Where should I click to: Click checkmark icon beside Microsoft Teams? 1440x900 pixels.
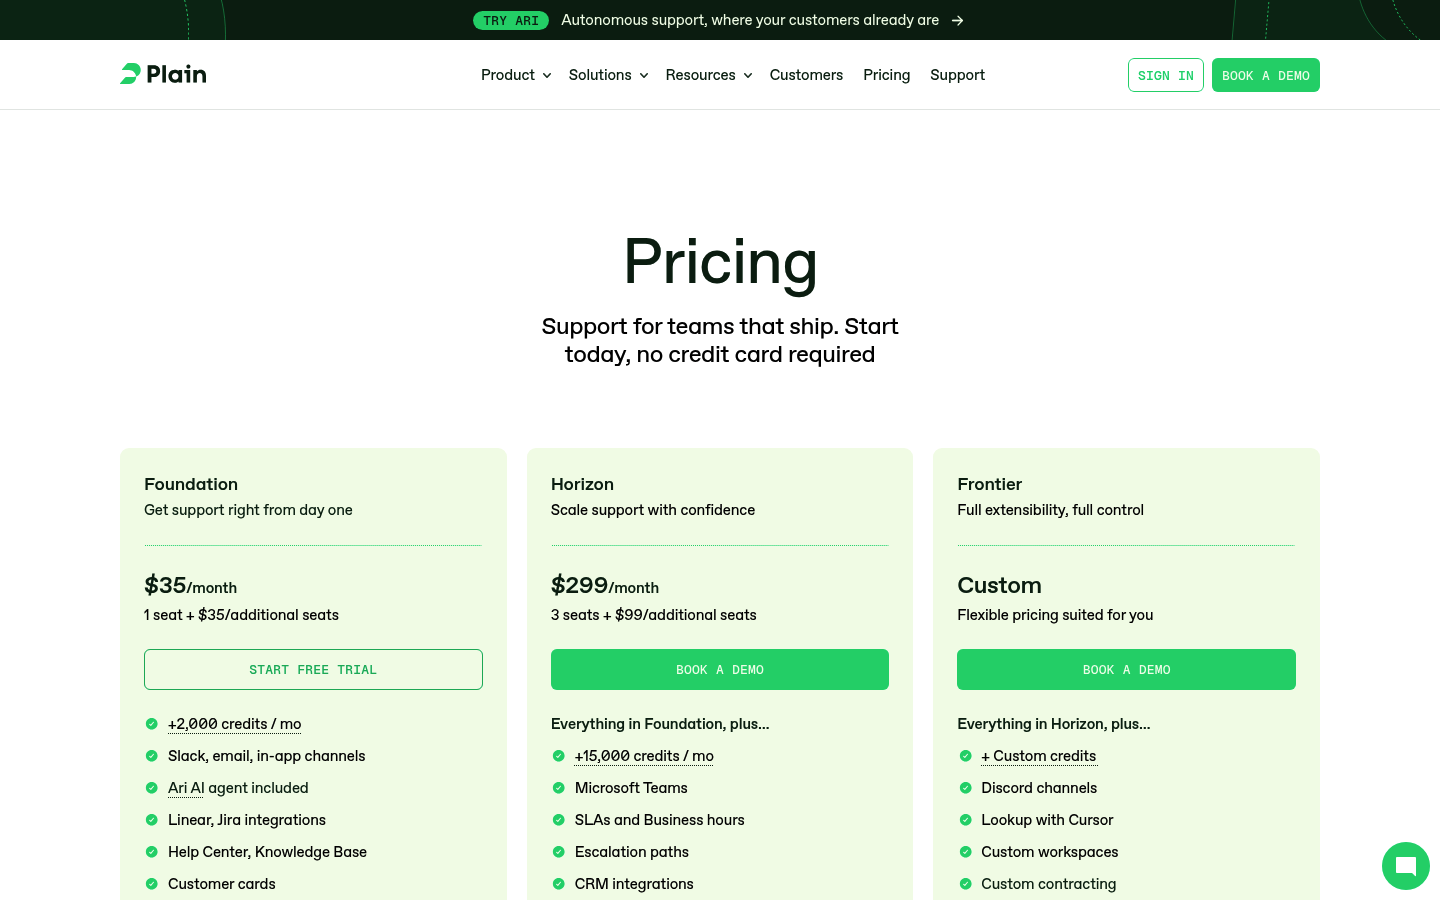pos(559,788)
